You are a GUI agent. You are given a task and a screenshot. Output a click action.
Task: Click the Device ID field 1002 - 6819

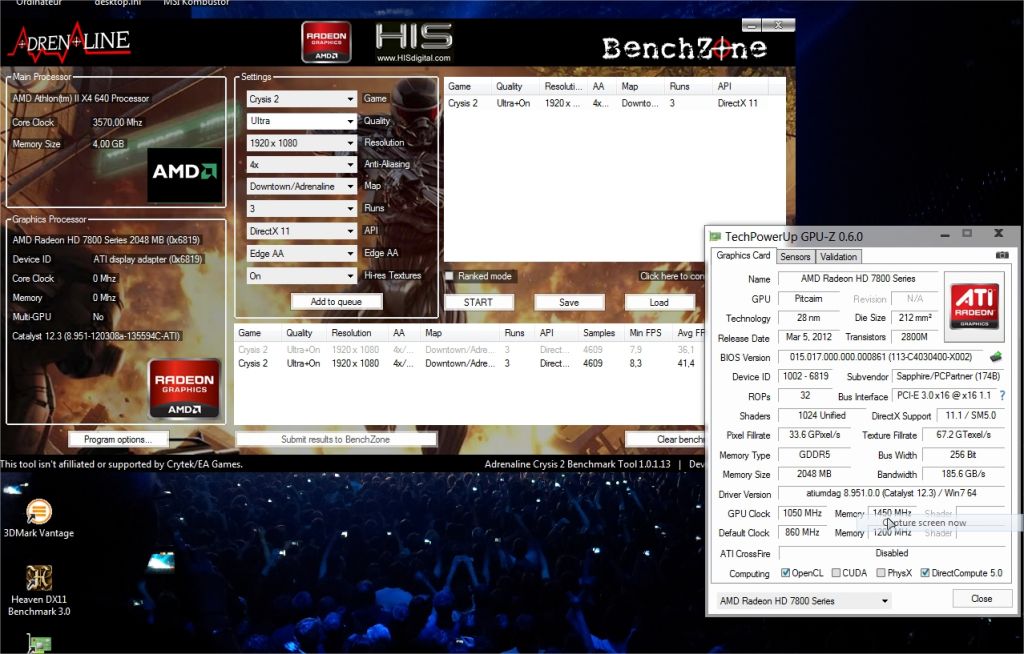[805, 376]
